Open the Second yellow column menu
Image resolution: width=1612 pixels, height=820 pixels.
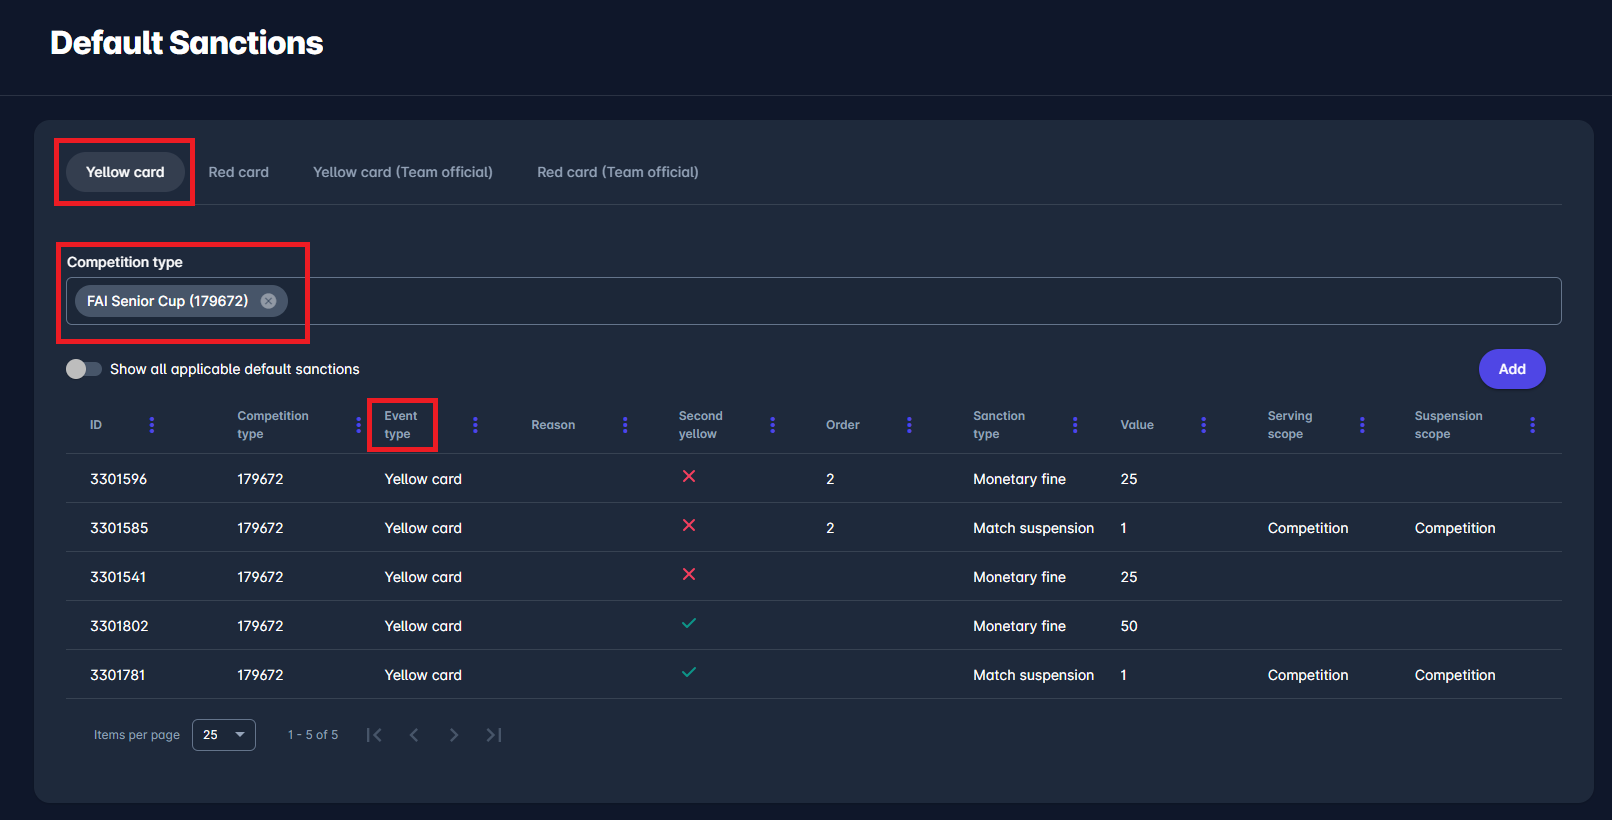pyautogui.click(x=772, y=425)
